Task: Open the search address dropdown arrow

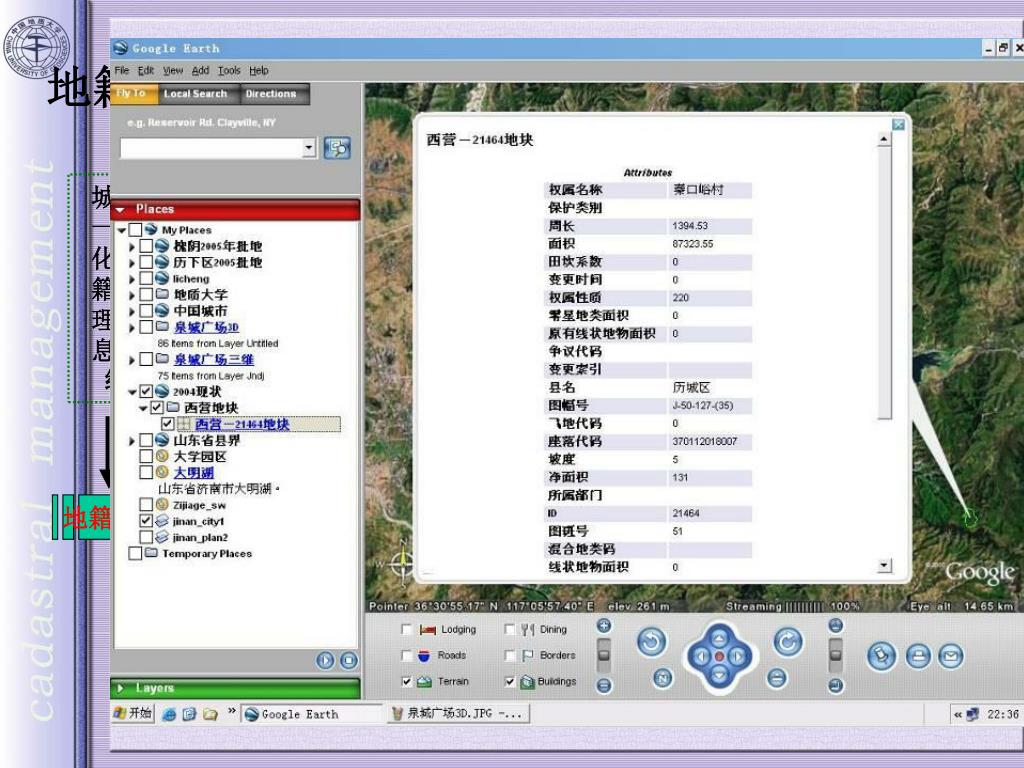Action: (x=309, y=148)
